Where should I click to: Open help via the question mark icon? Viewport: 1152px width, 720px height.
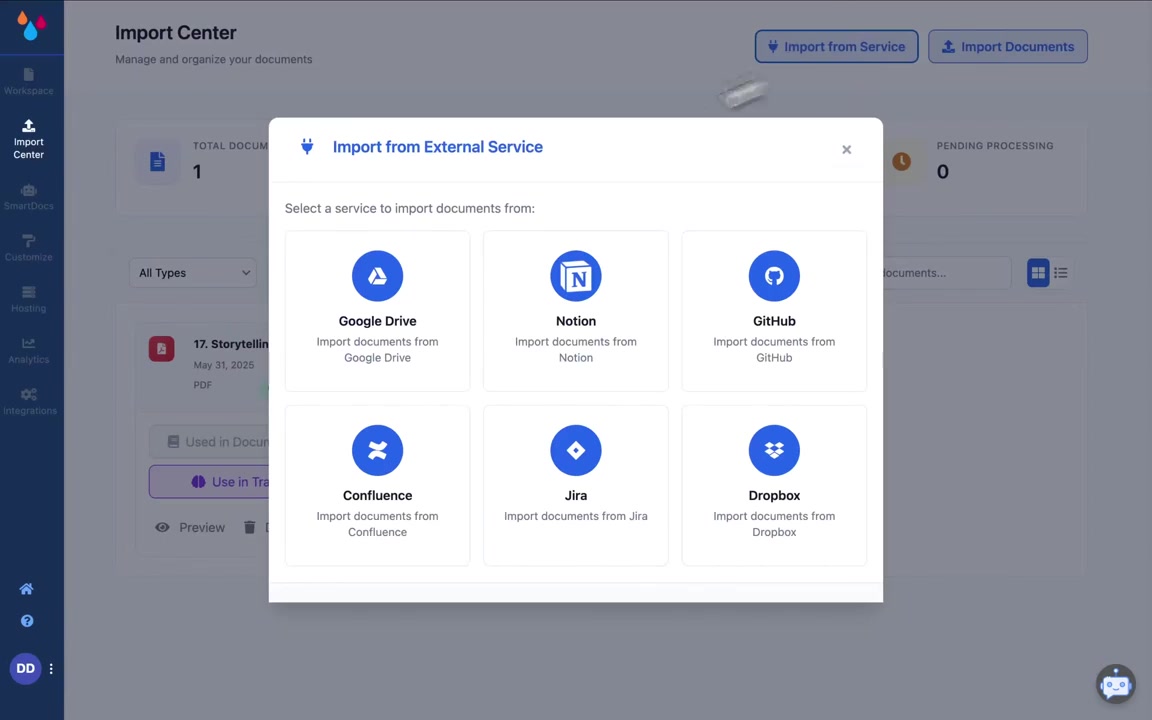pos(27,621)
